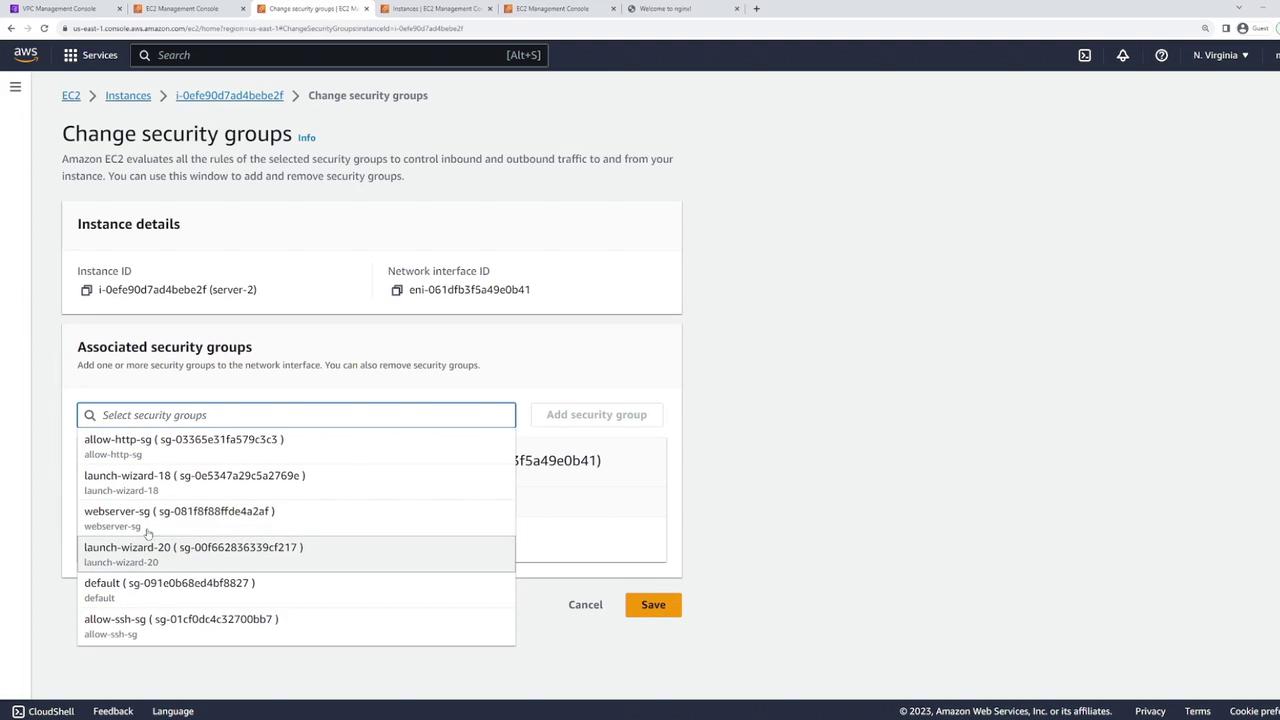This screenshot has height=720, width=1280.
Task: Open the notifications bell
Action: pos(1123,55)
